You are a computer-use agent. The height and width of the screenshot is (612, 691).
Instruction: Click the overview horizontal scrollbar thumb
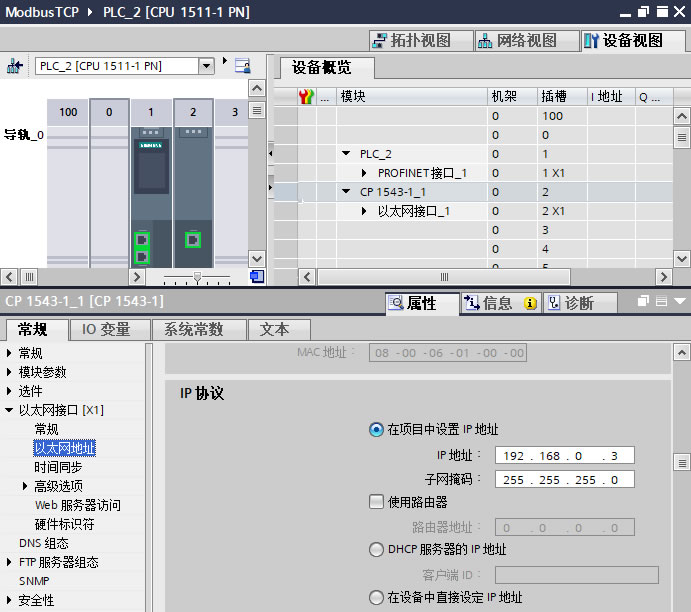point(444,277)
